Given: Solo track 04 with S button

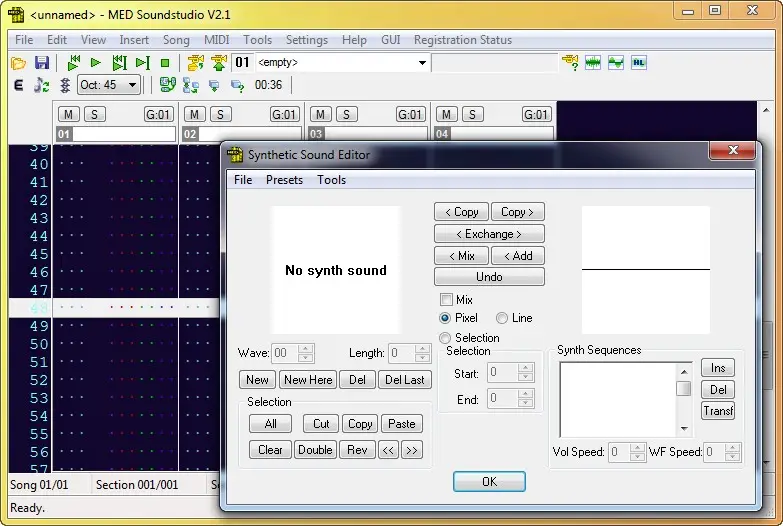Looking at the screenshot, I should pyautogui.click(x=472, y=114).
